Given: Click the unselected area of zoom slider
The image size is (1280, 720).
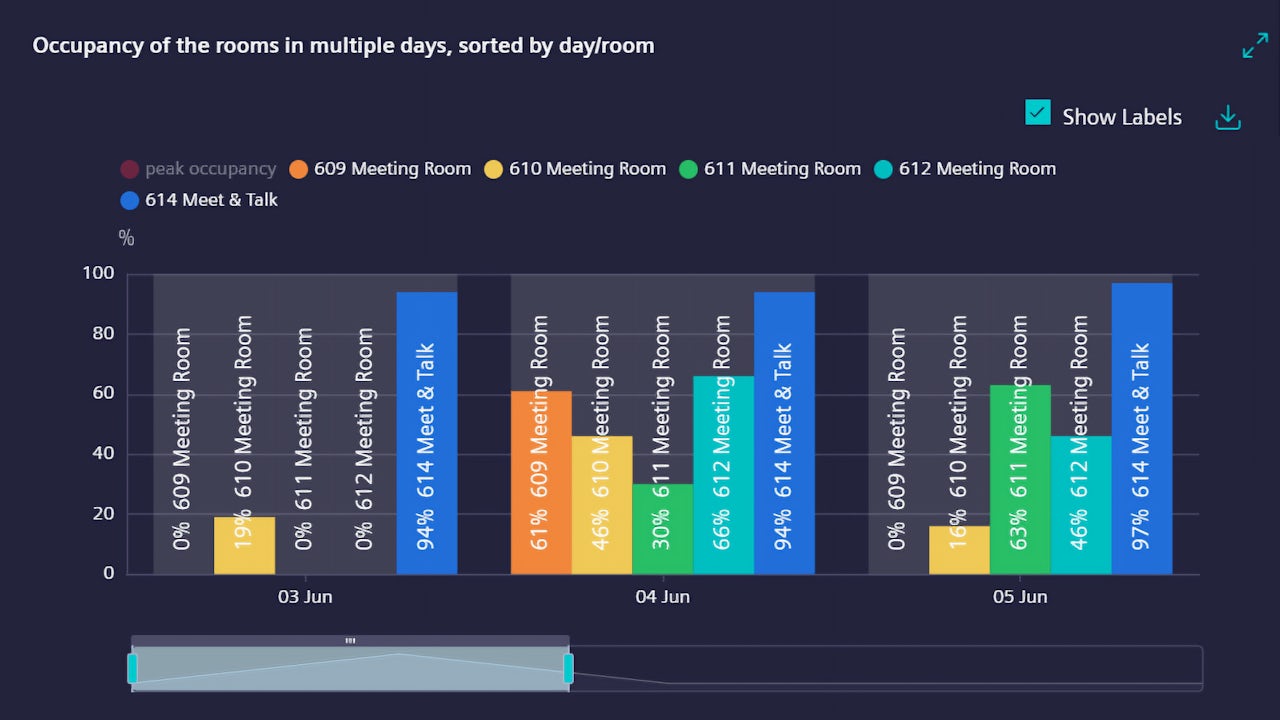Looking at the screenshot, I should coord(888,668).
